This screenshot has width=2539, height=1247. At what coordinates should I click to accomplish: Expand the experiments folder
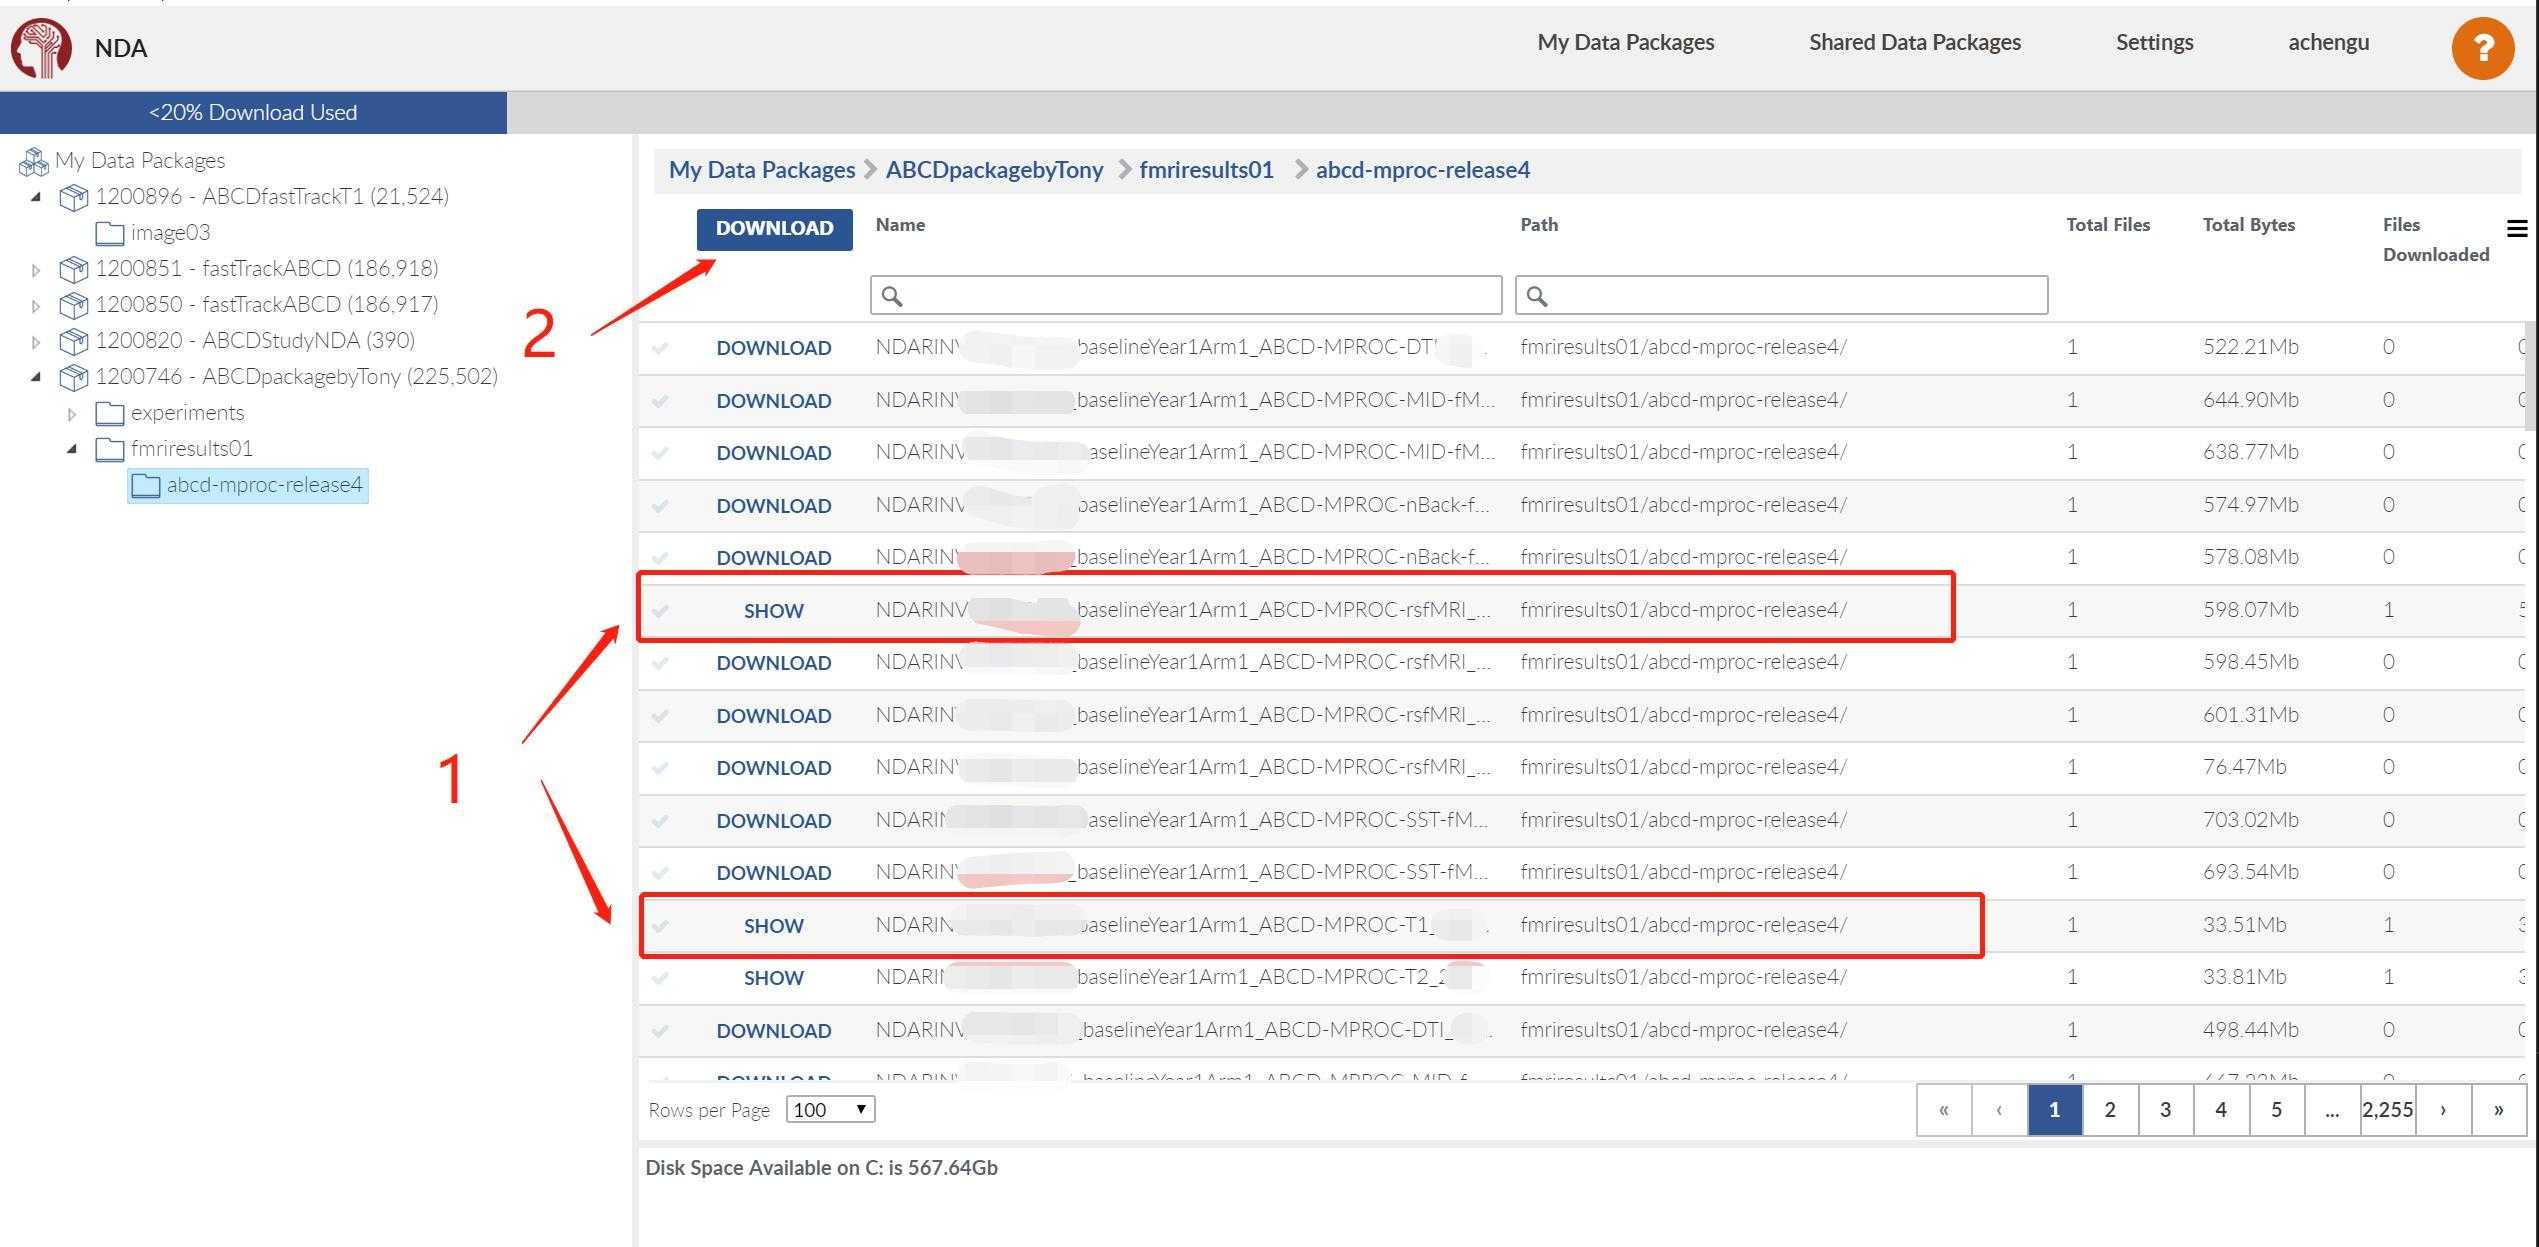pyautogui.click(x=72, y=413)
